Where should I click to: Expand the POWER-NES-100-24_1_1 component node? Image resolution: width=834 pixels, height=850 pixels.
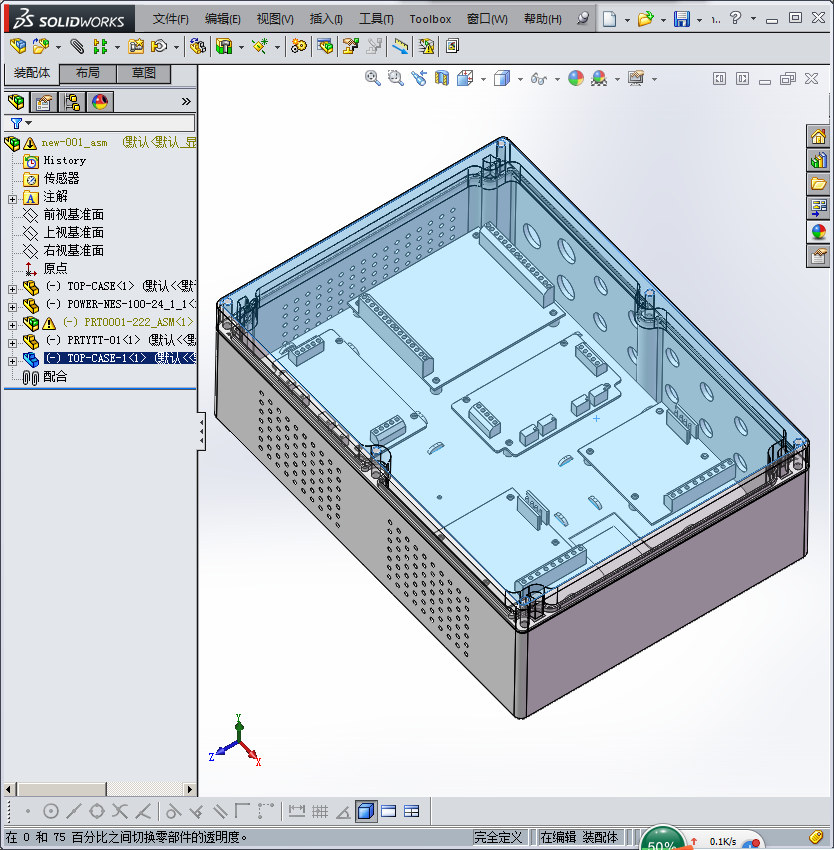click(12, 307)
